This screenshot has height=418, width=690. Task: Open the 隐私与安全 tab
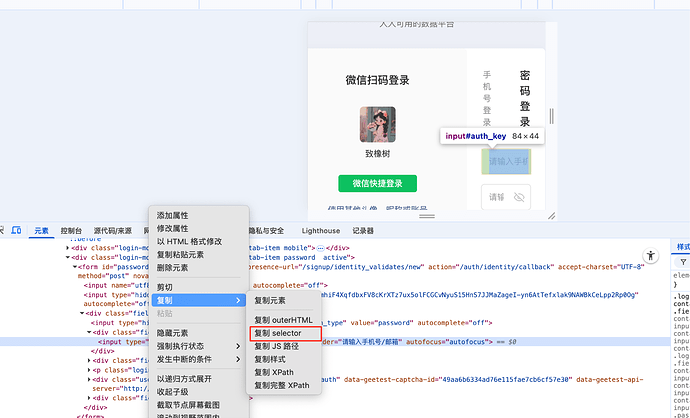pyautogui.click(x=267, y=231)
